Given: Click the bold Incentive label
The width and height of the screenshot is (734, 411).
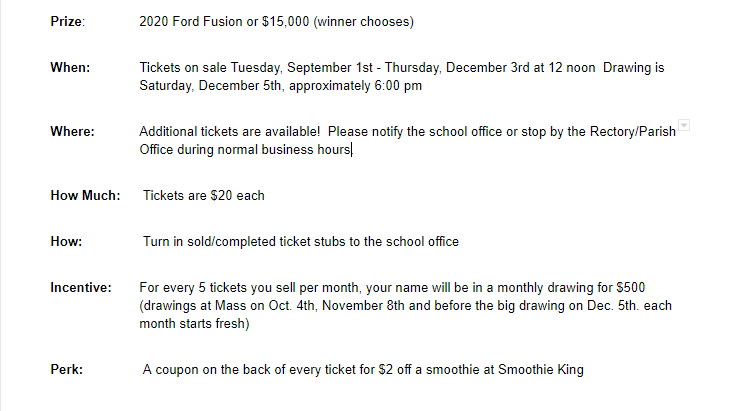Looking at the screenshot, I should (81, 287).
